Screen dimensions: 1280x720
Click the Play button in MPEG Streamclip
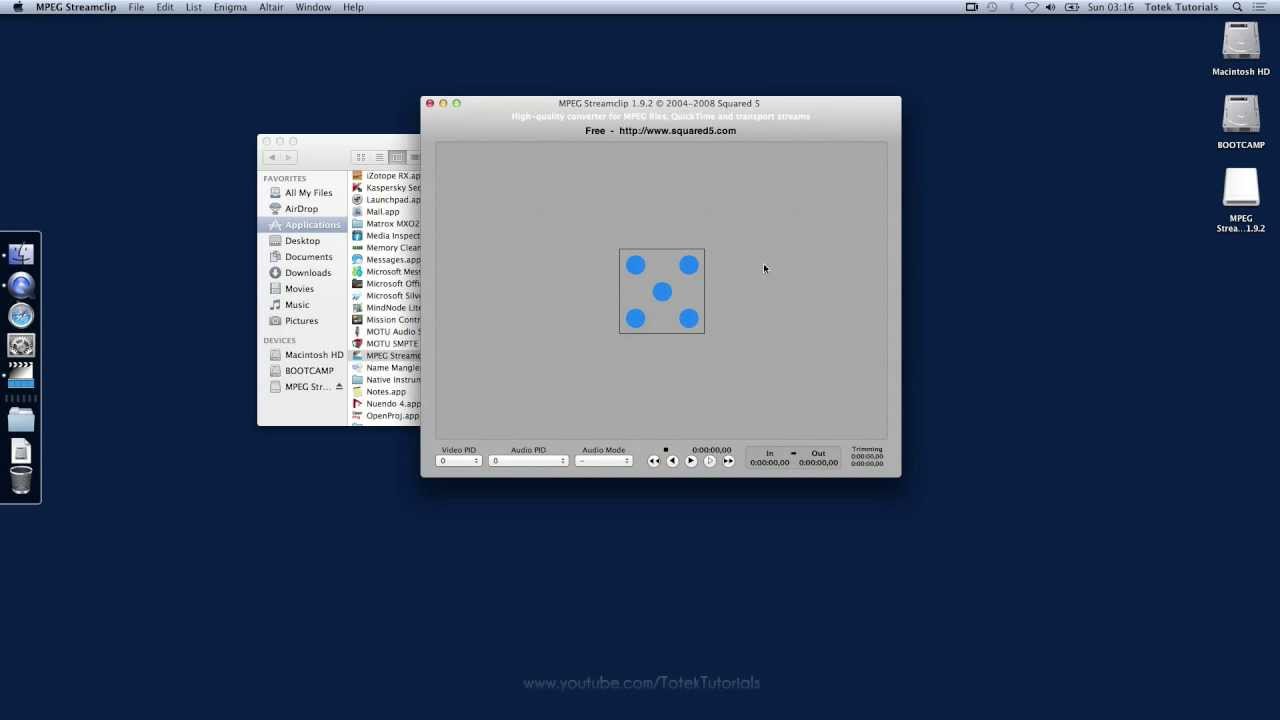691,461
